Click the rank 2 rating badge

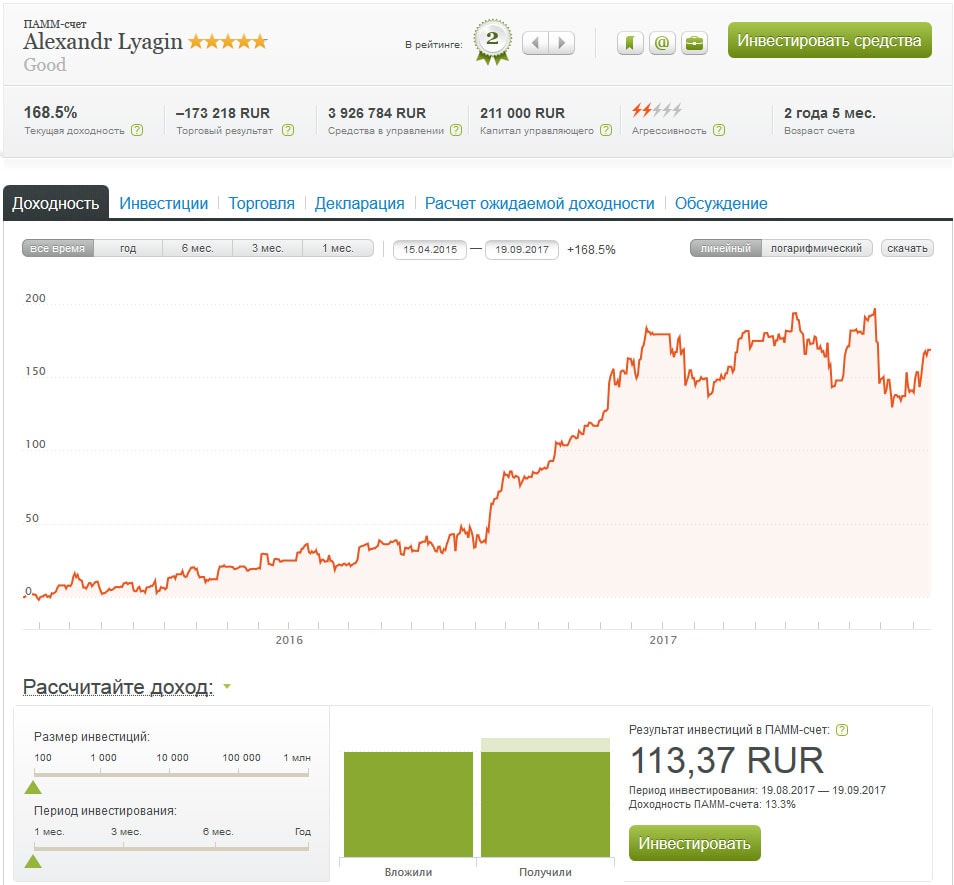pyautogui.click(x=492, y=43)
